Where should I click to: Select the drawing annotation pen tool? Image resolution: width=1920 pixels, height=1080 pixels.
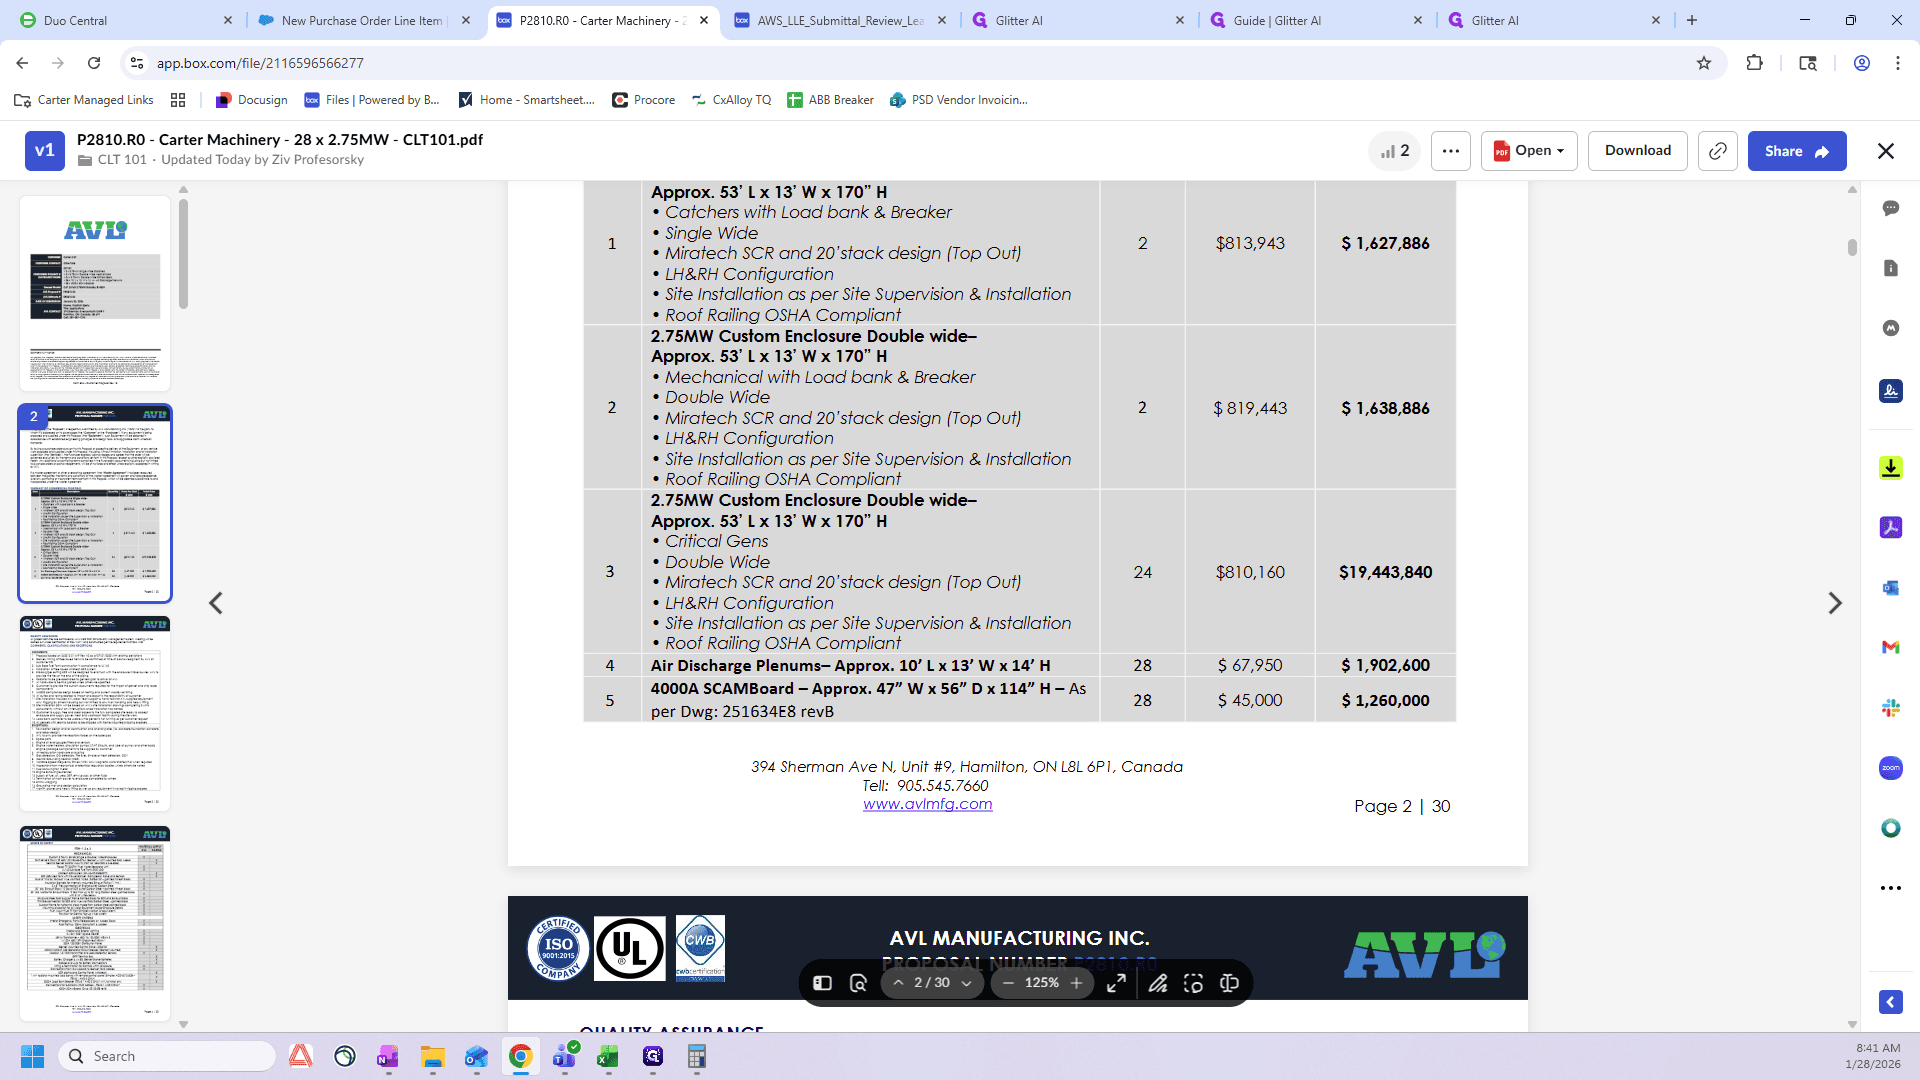1158,983
